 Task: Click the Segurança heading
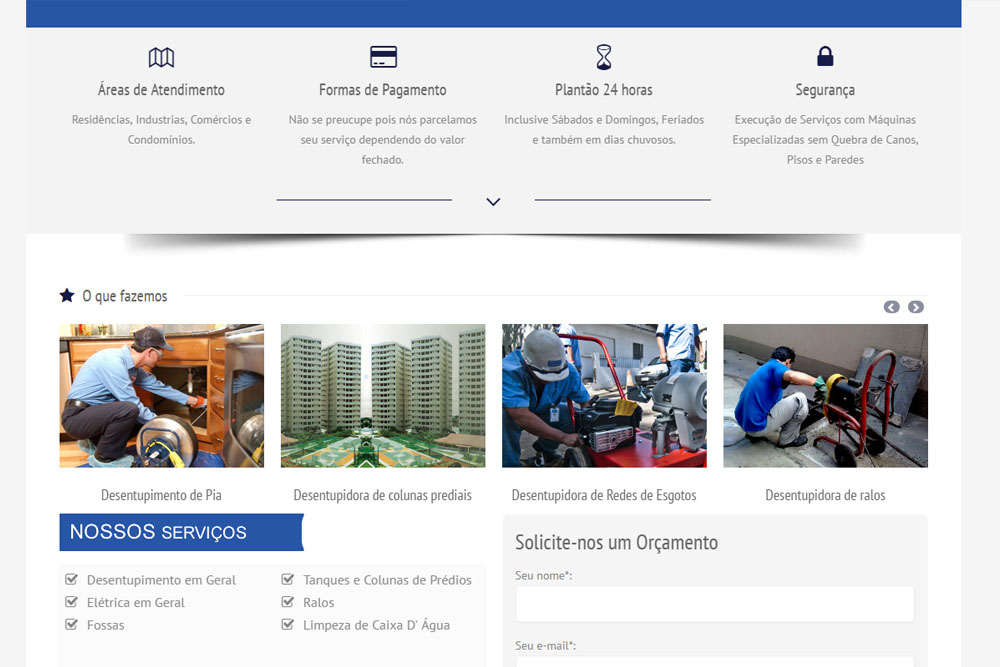[x=825, y=90]
